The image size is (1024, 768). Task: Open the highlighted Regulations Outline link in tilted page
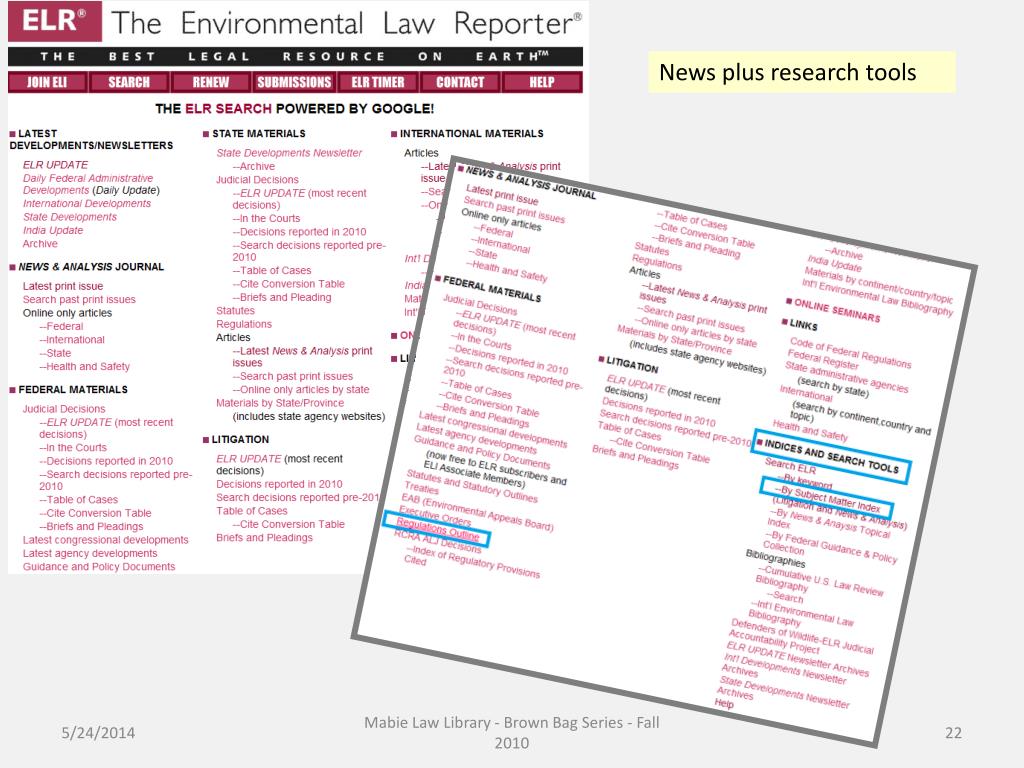(438, 530)
